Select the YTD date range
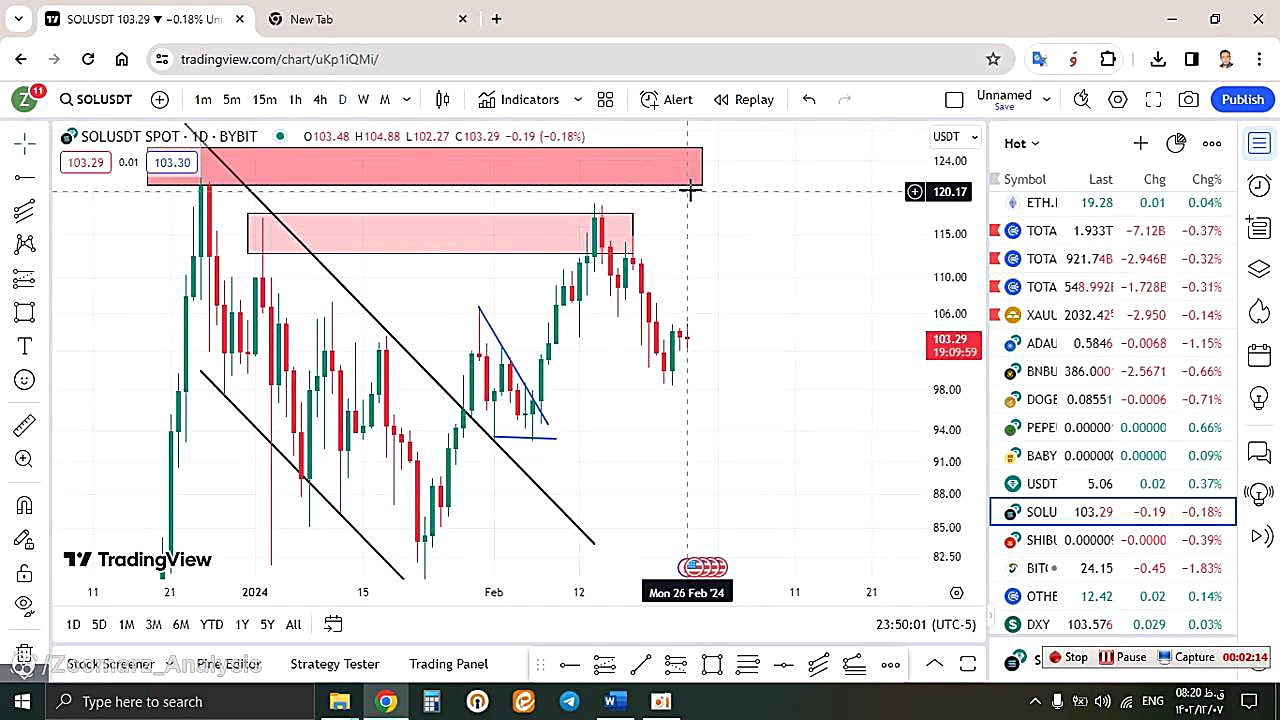Screen dimensions: 1280x720 pos(211,624)
